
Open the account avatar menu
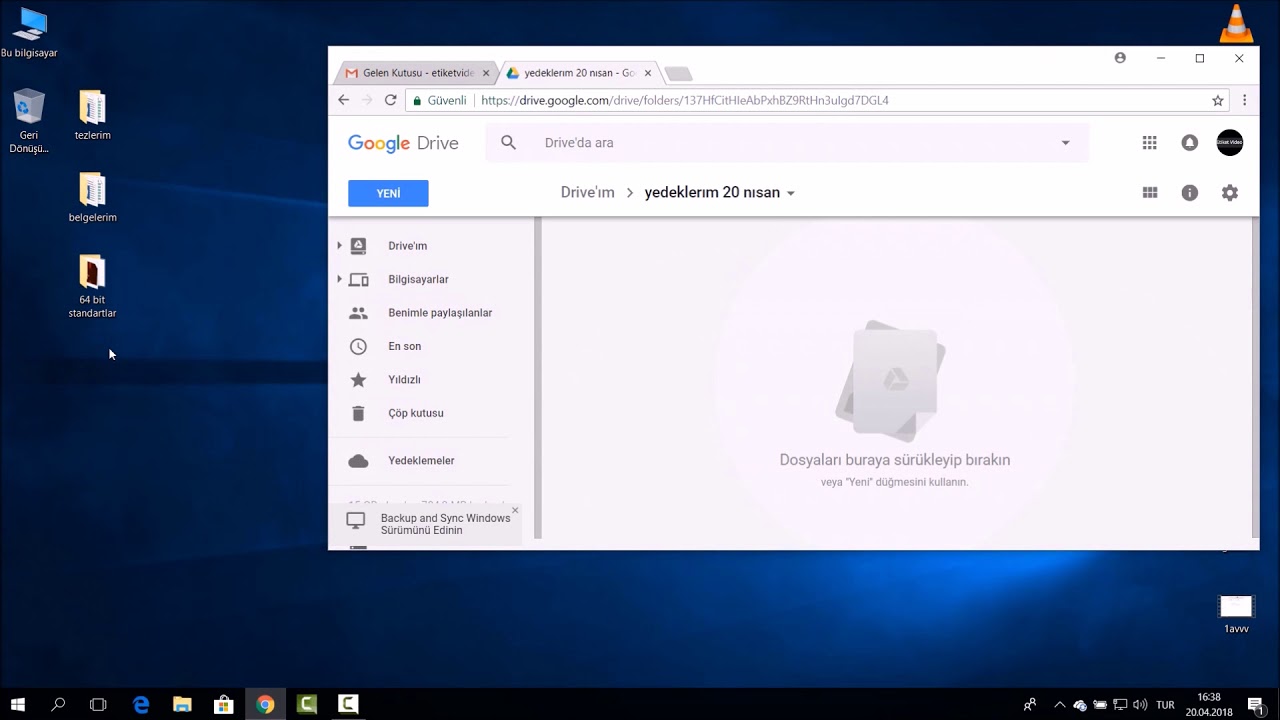point(1230,143)
